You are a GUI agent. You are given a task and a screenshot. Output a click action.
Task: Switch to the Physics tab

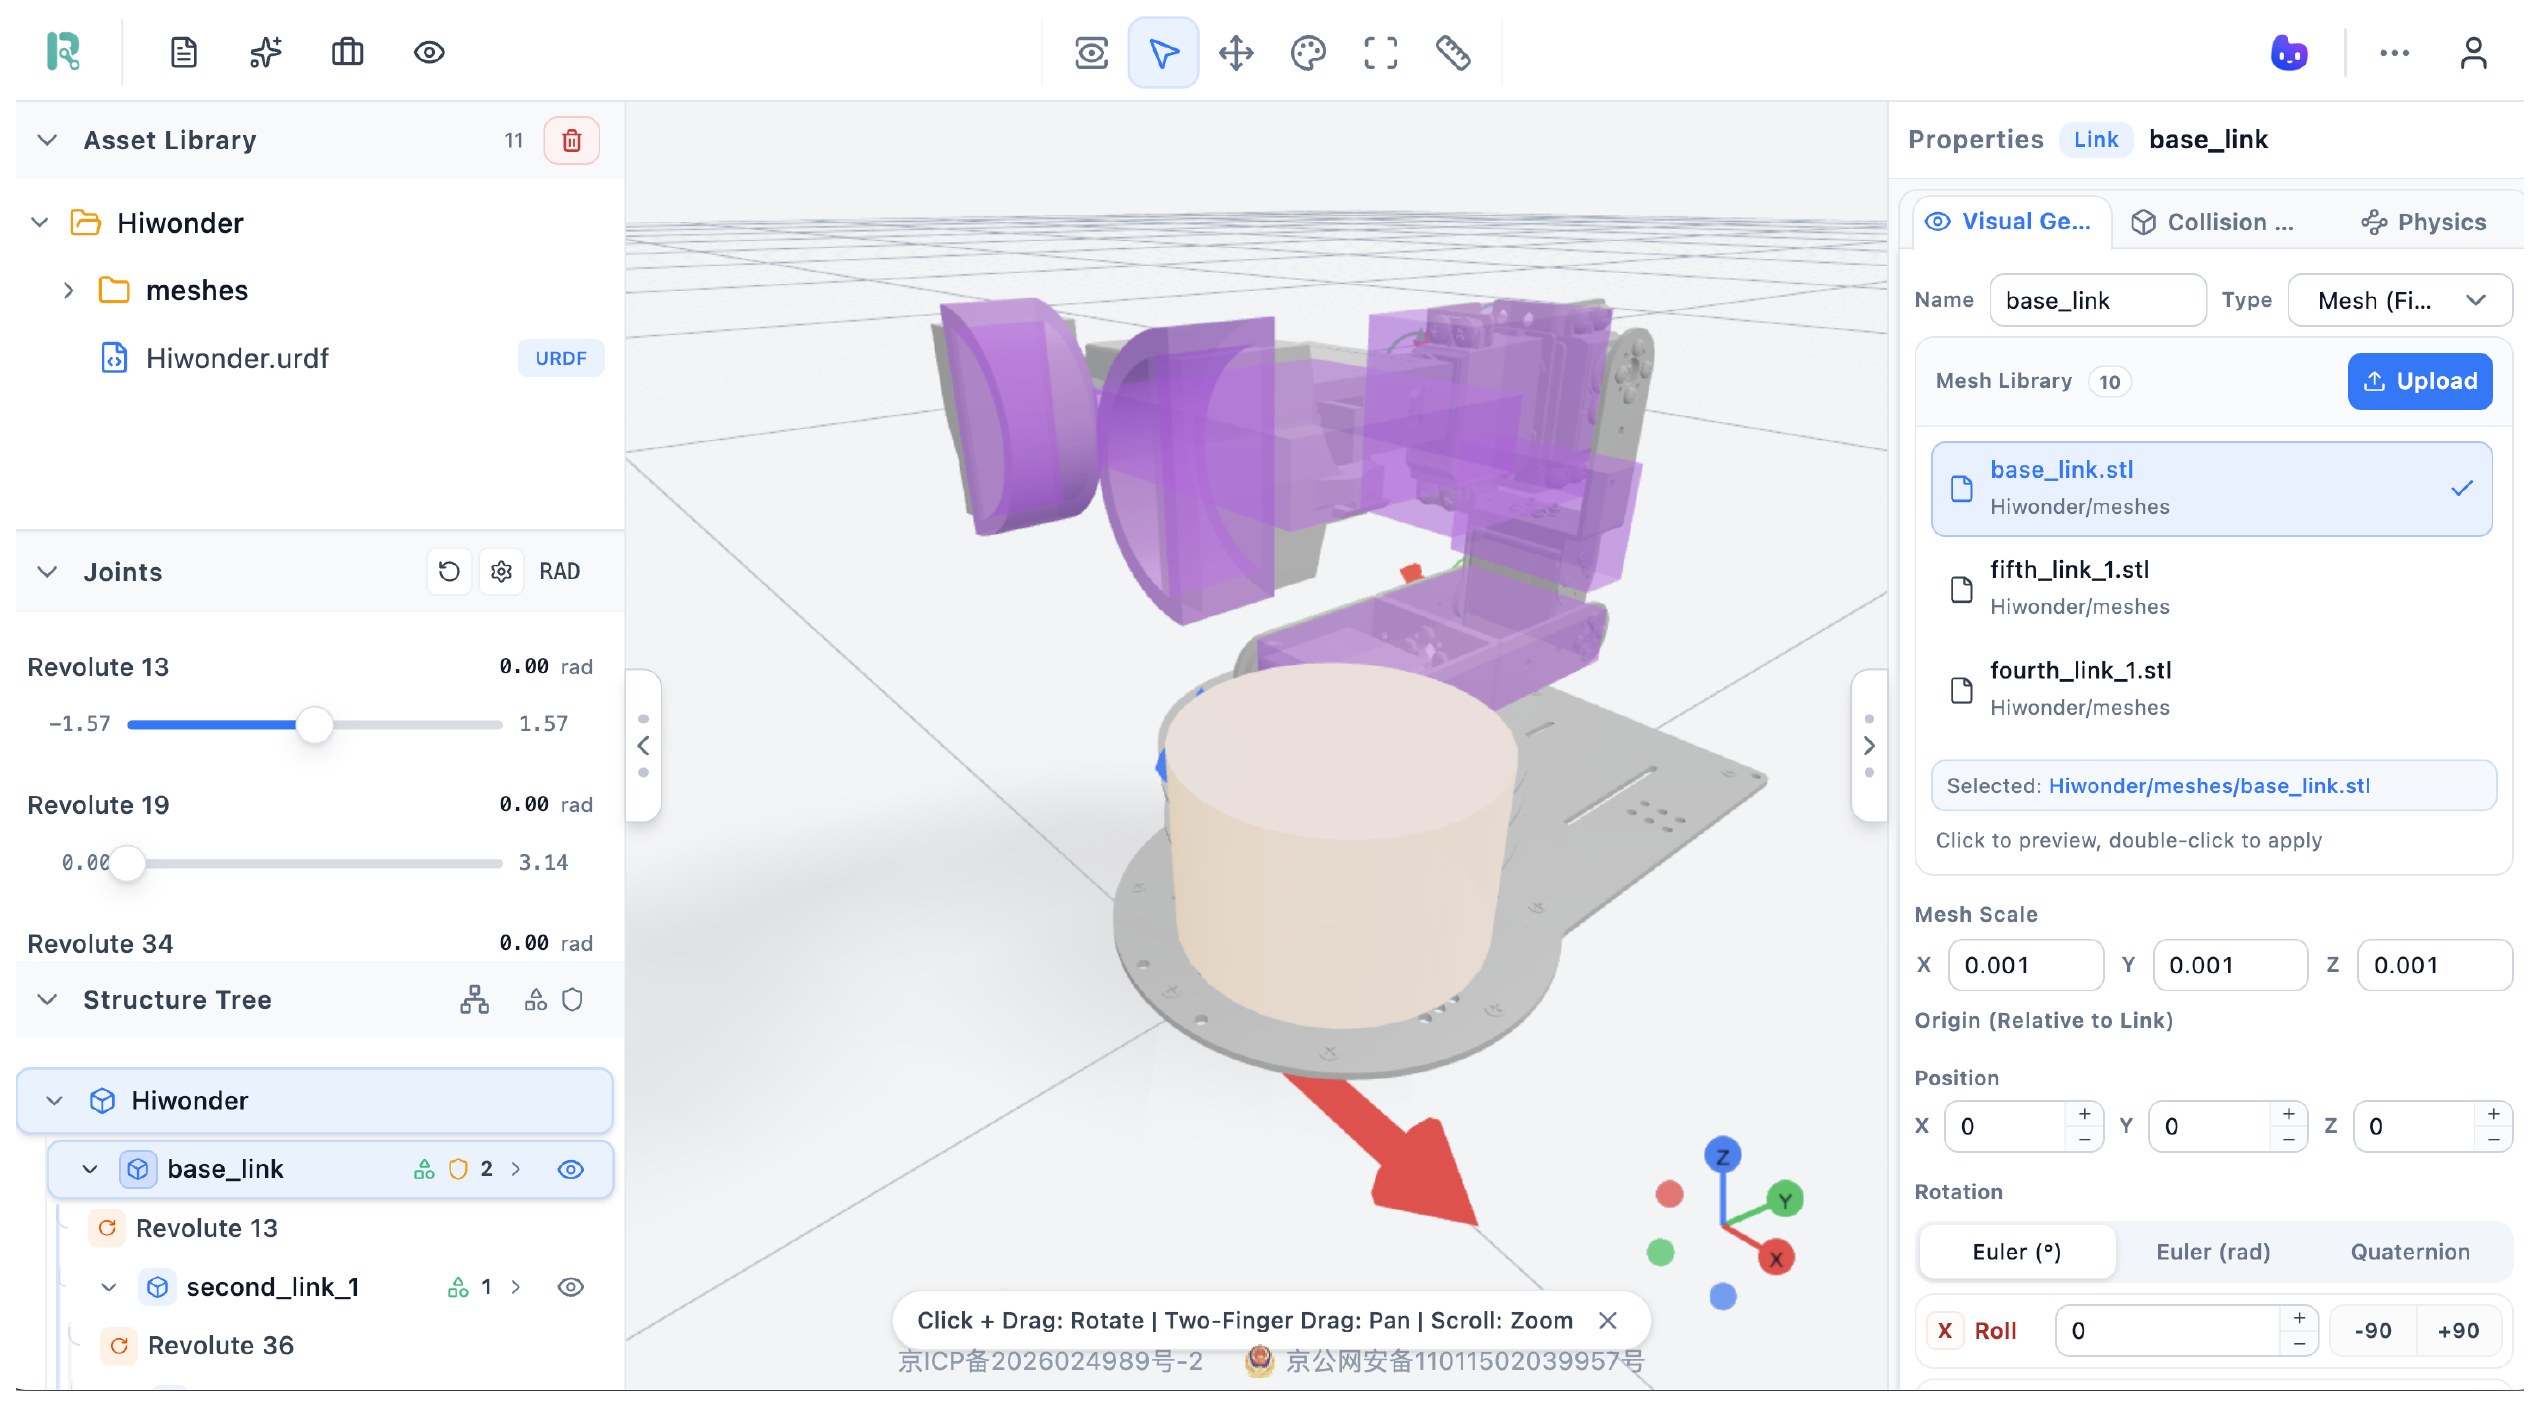(2424, 222)
